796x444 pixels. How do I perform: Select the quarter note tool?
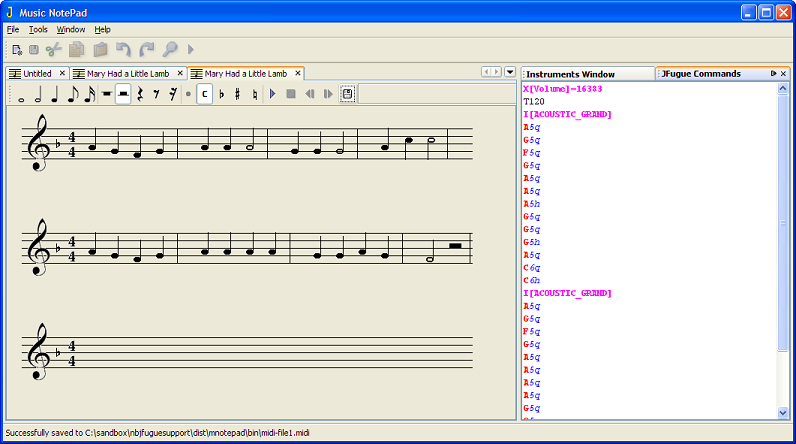click(55, 94)
